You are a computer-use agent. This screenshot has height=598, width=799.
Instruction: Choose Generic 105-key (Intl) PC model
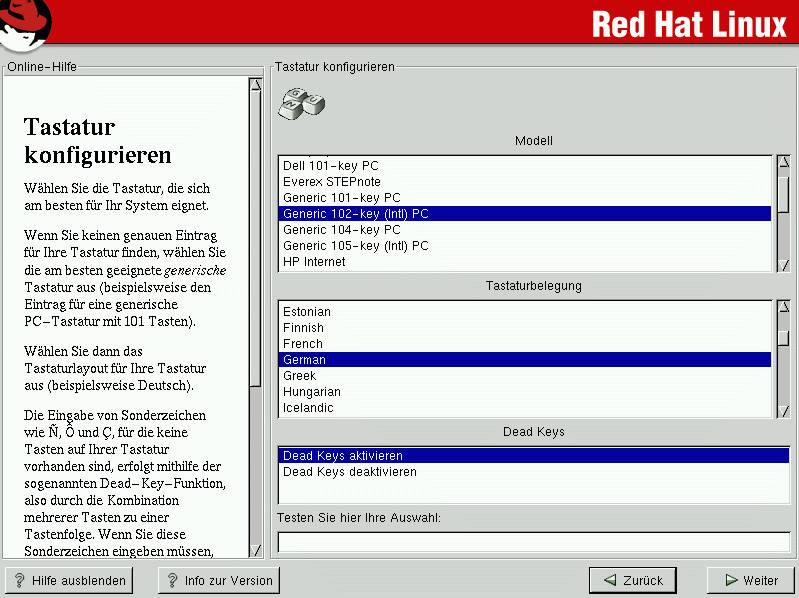pos(356,246)
